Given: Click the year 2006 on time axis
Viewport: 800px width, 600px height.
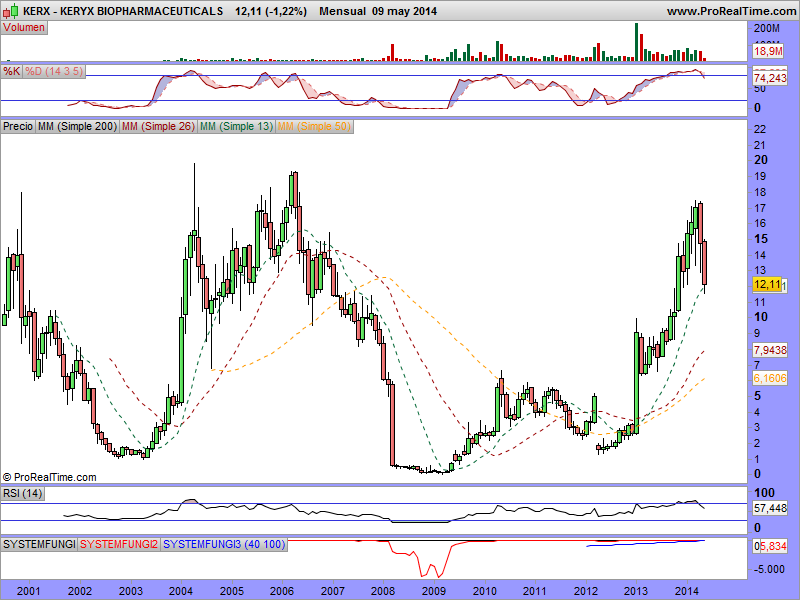Looking at the screenshot, I should coord(282,591).
